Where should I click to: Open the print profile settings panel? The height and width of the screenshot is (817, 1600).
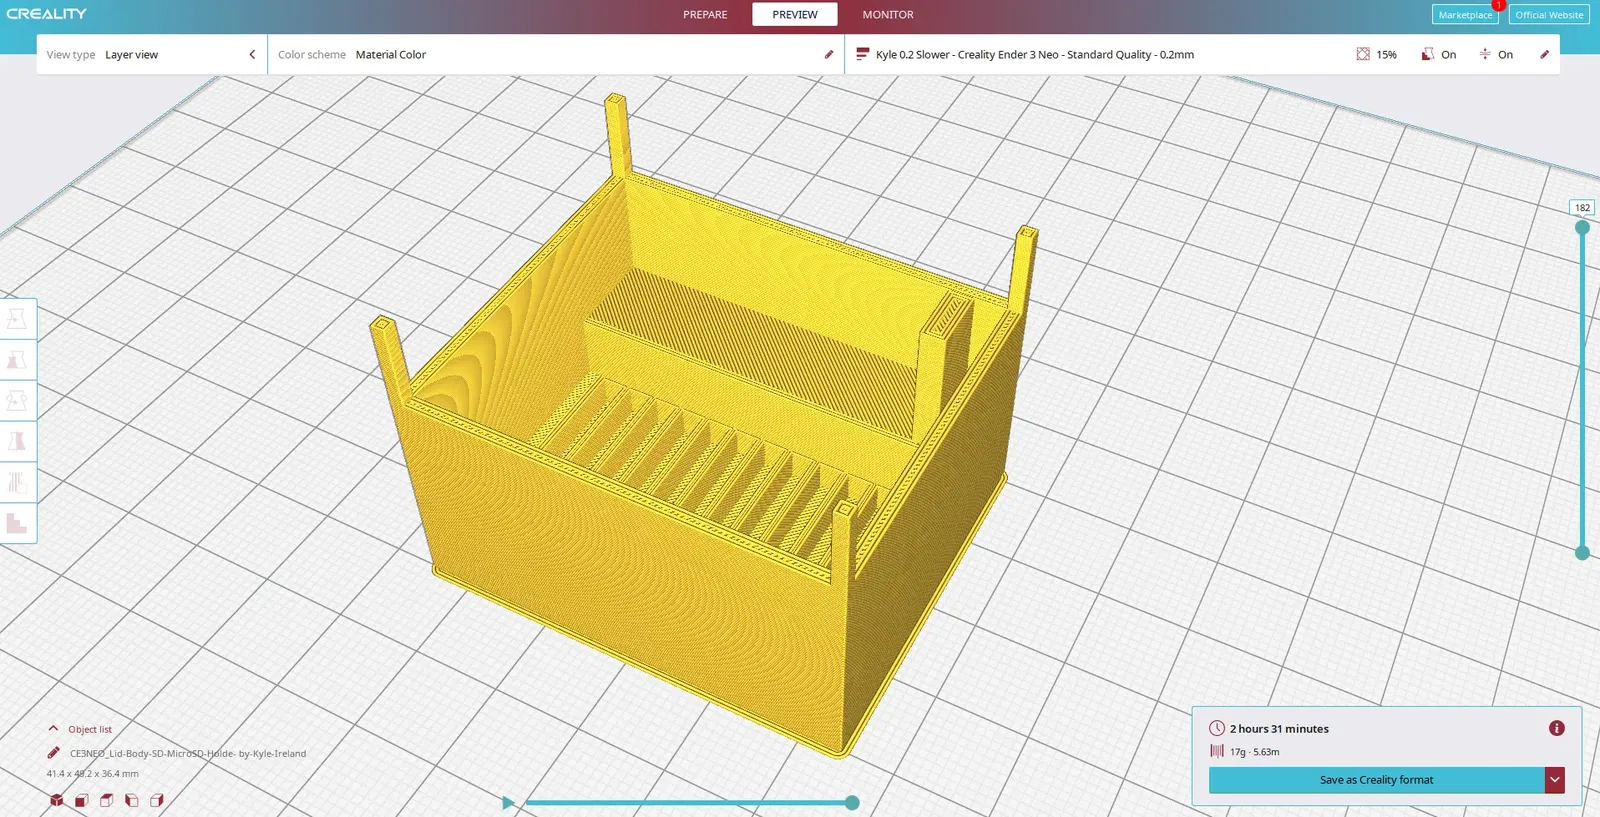(1203, 55)
